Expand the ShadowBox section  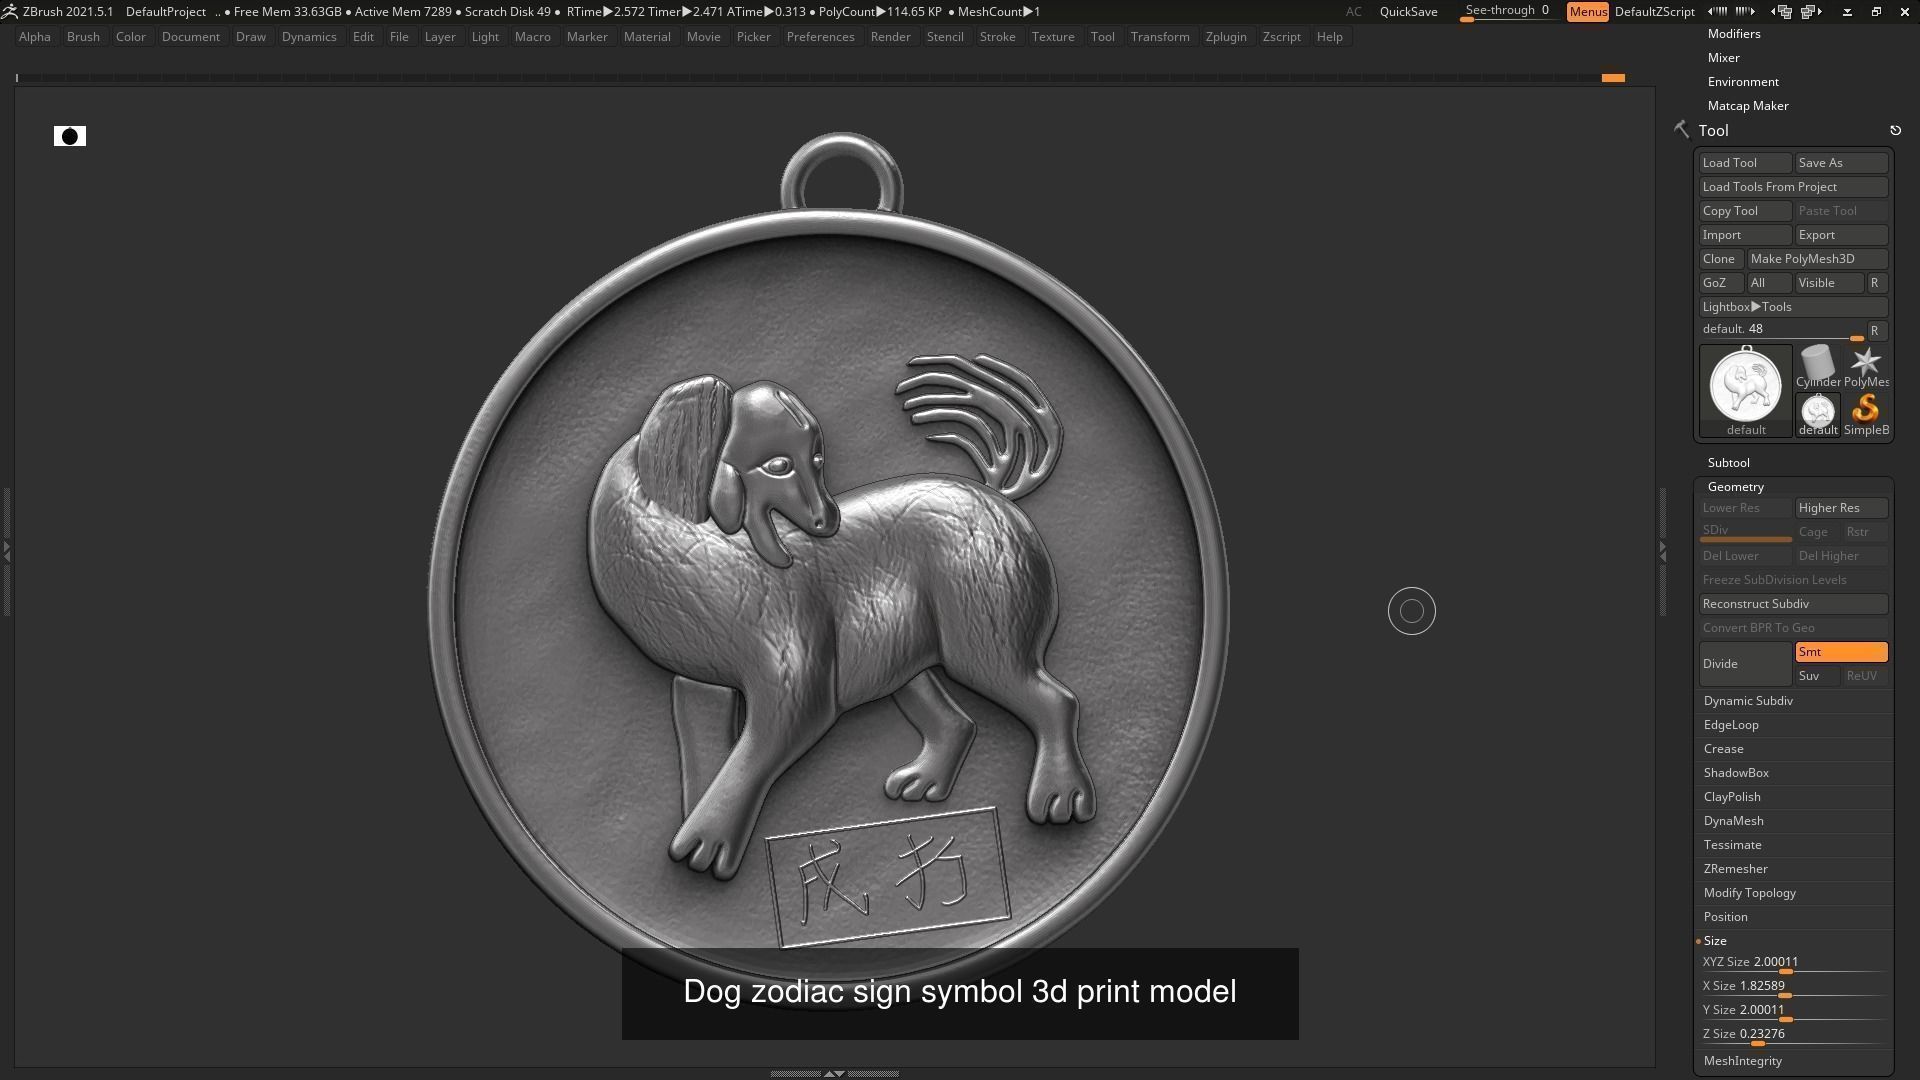(x=1736, y=773)
